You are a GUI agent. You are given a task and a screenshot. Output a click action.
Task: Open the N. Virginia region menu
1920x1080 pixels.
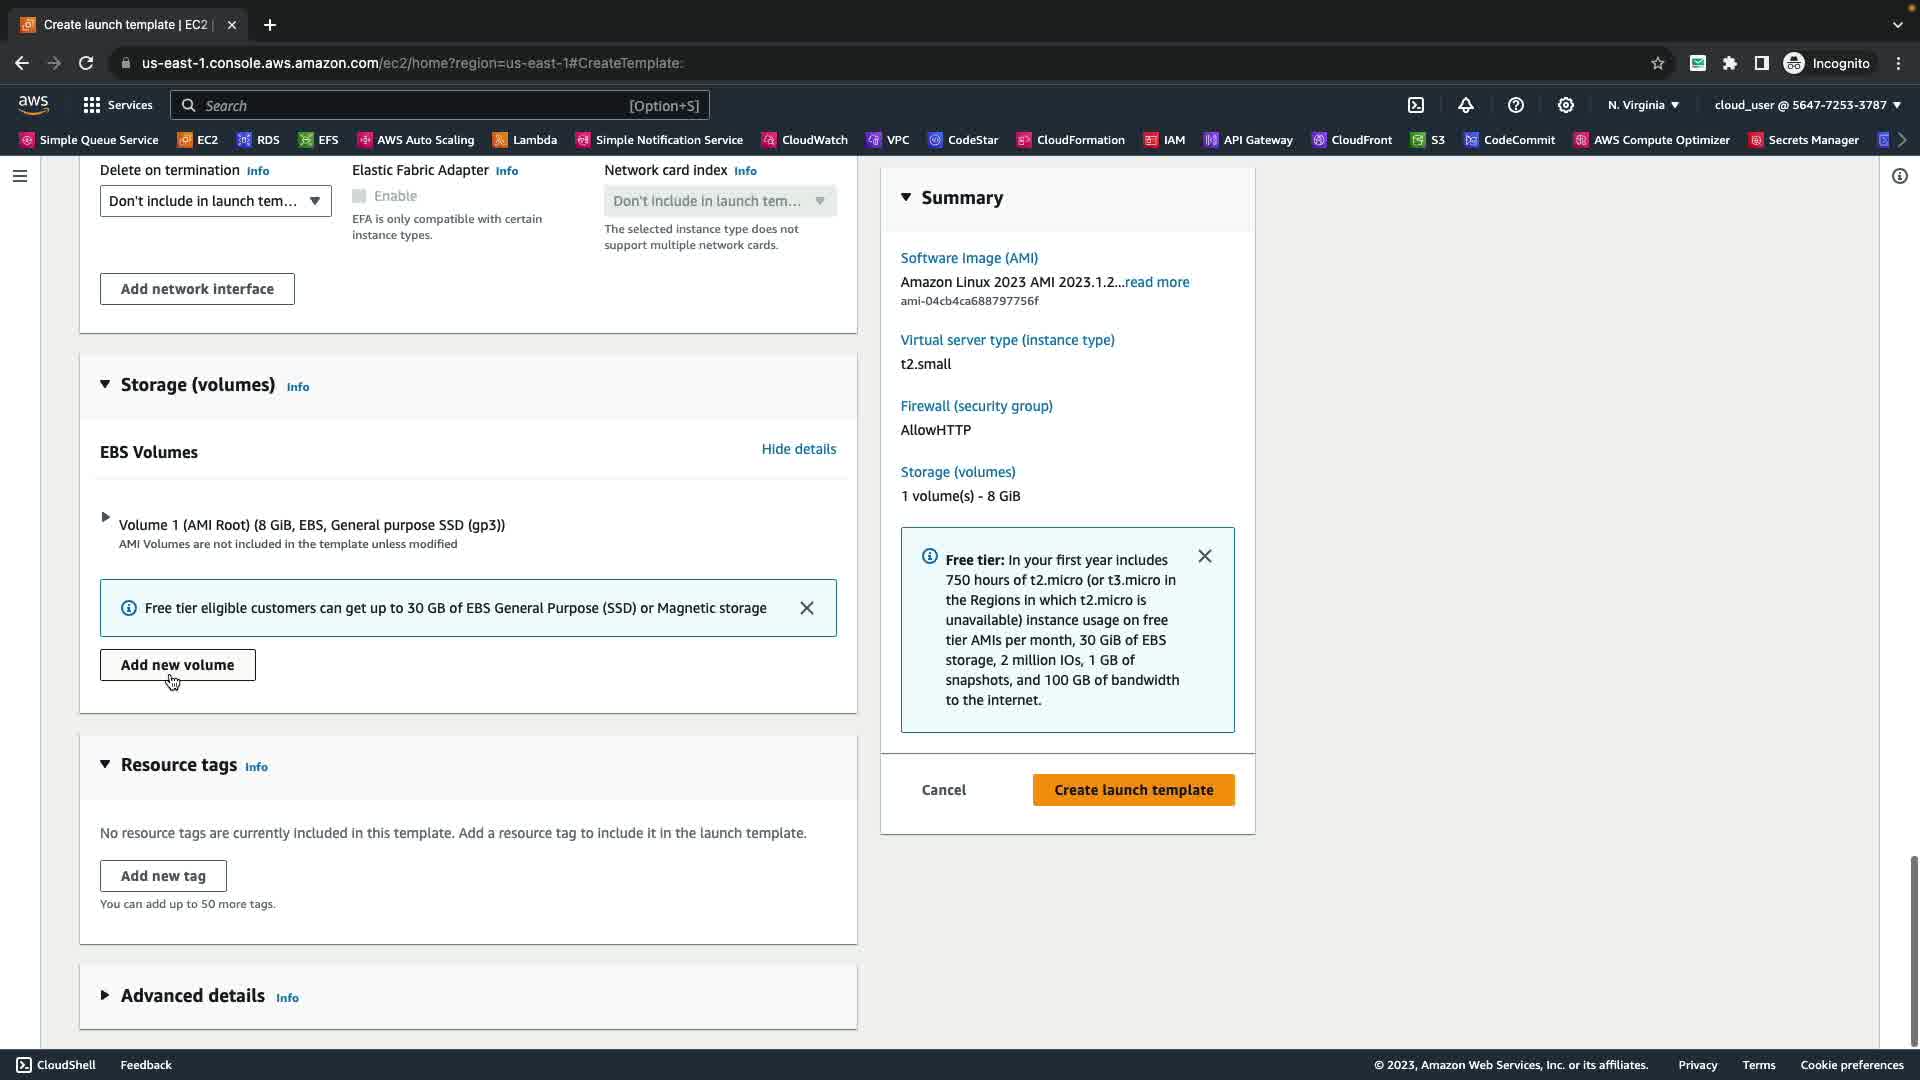click(1643, 105)
